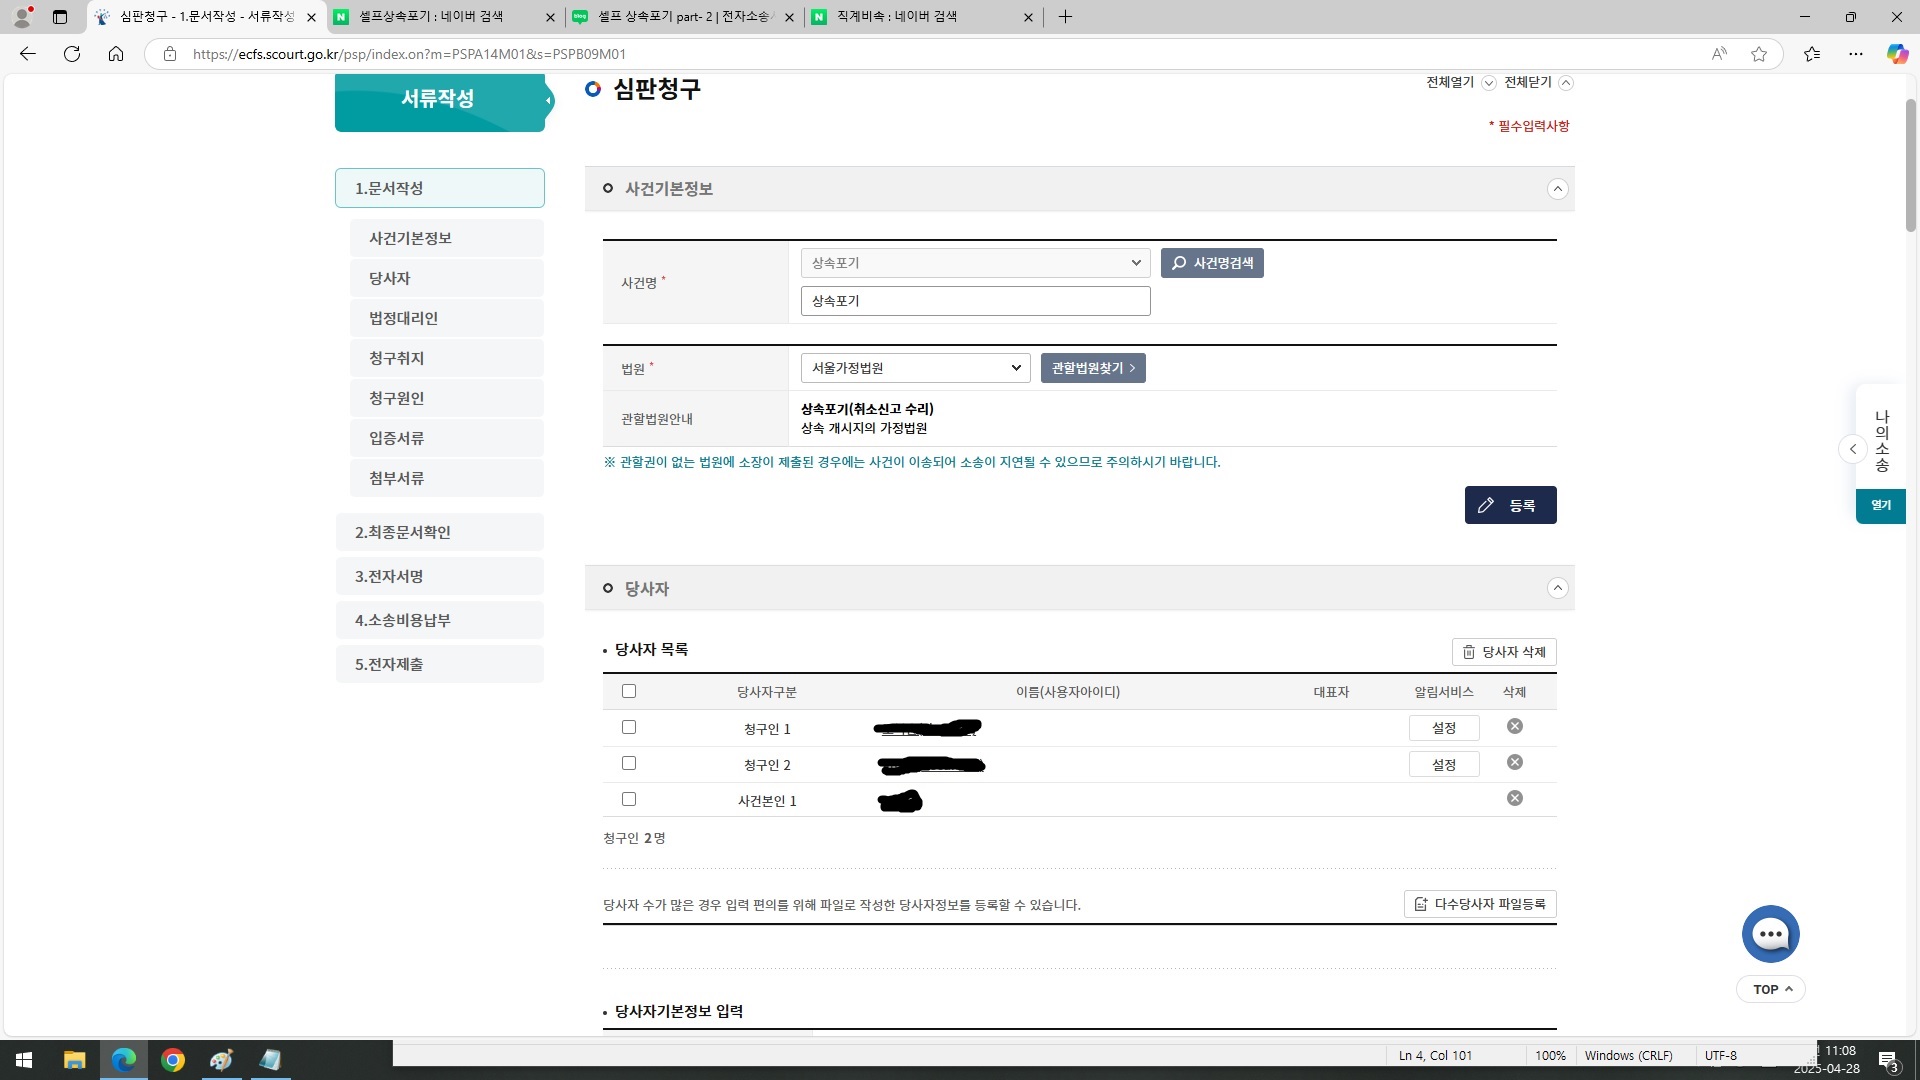Check the 청구인 1 row checkbox
This screenshot has height=1080, width=1920.
pyautogui.click(x=628, y=727)
